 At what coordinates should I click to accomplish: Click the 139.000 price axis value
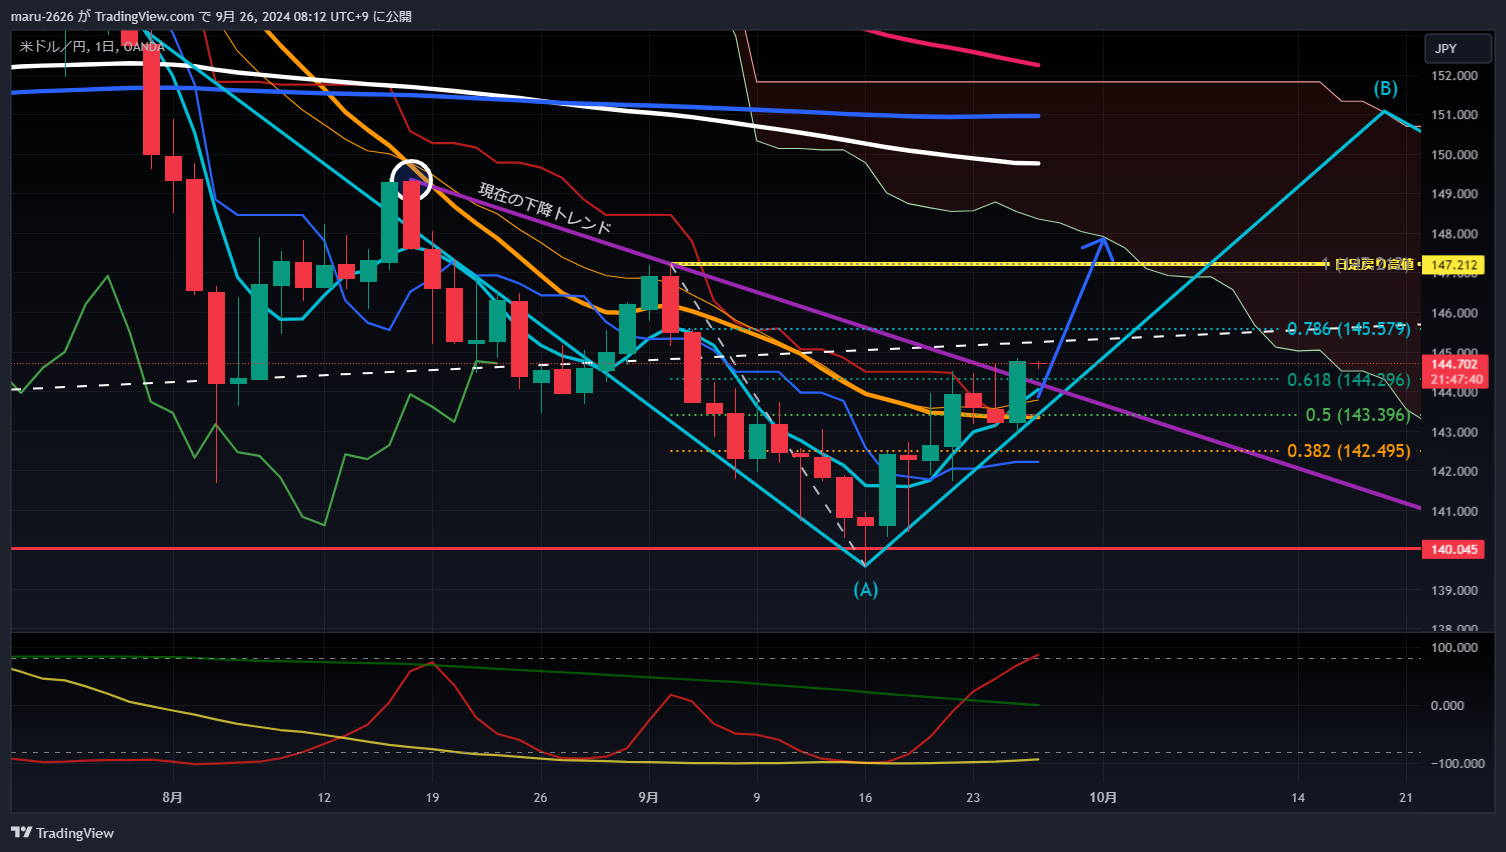click(1454, 590)
